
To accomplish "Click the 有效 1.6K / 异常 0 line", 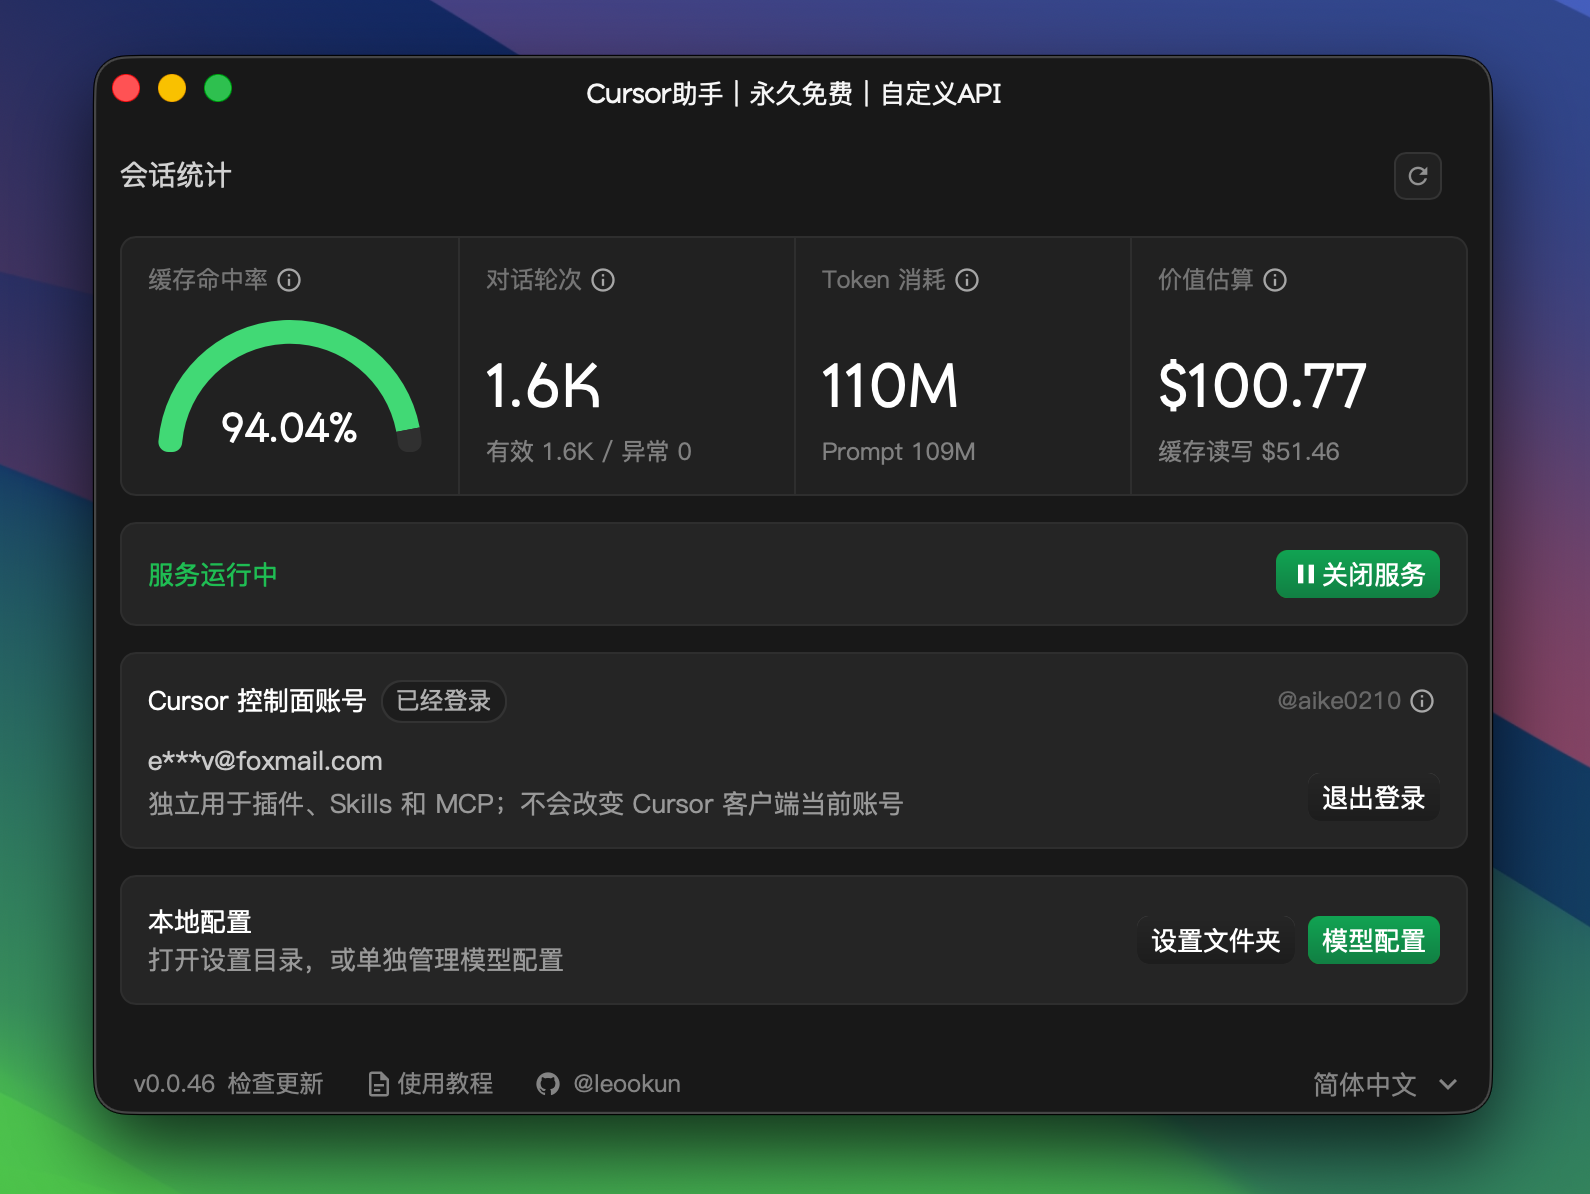I will click(x=588, y=452).
